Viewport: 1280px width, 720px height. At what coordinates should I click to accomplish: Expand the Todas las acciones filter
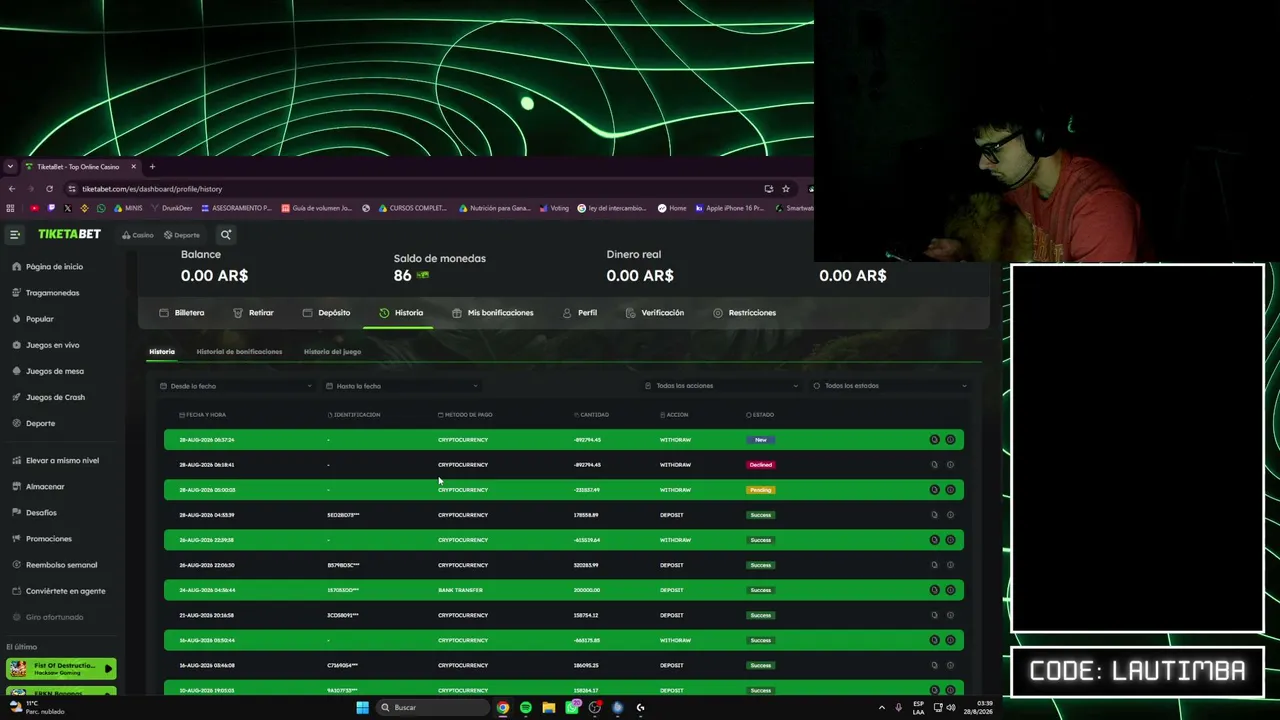pos(722,386)
